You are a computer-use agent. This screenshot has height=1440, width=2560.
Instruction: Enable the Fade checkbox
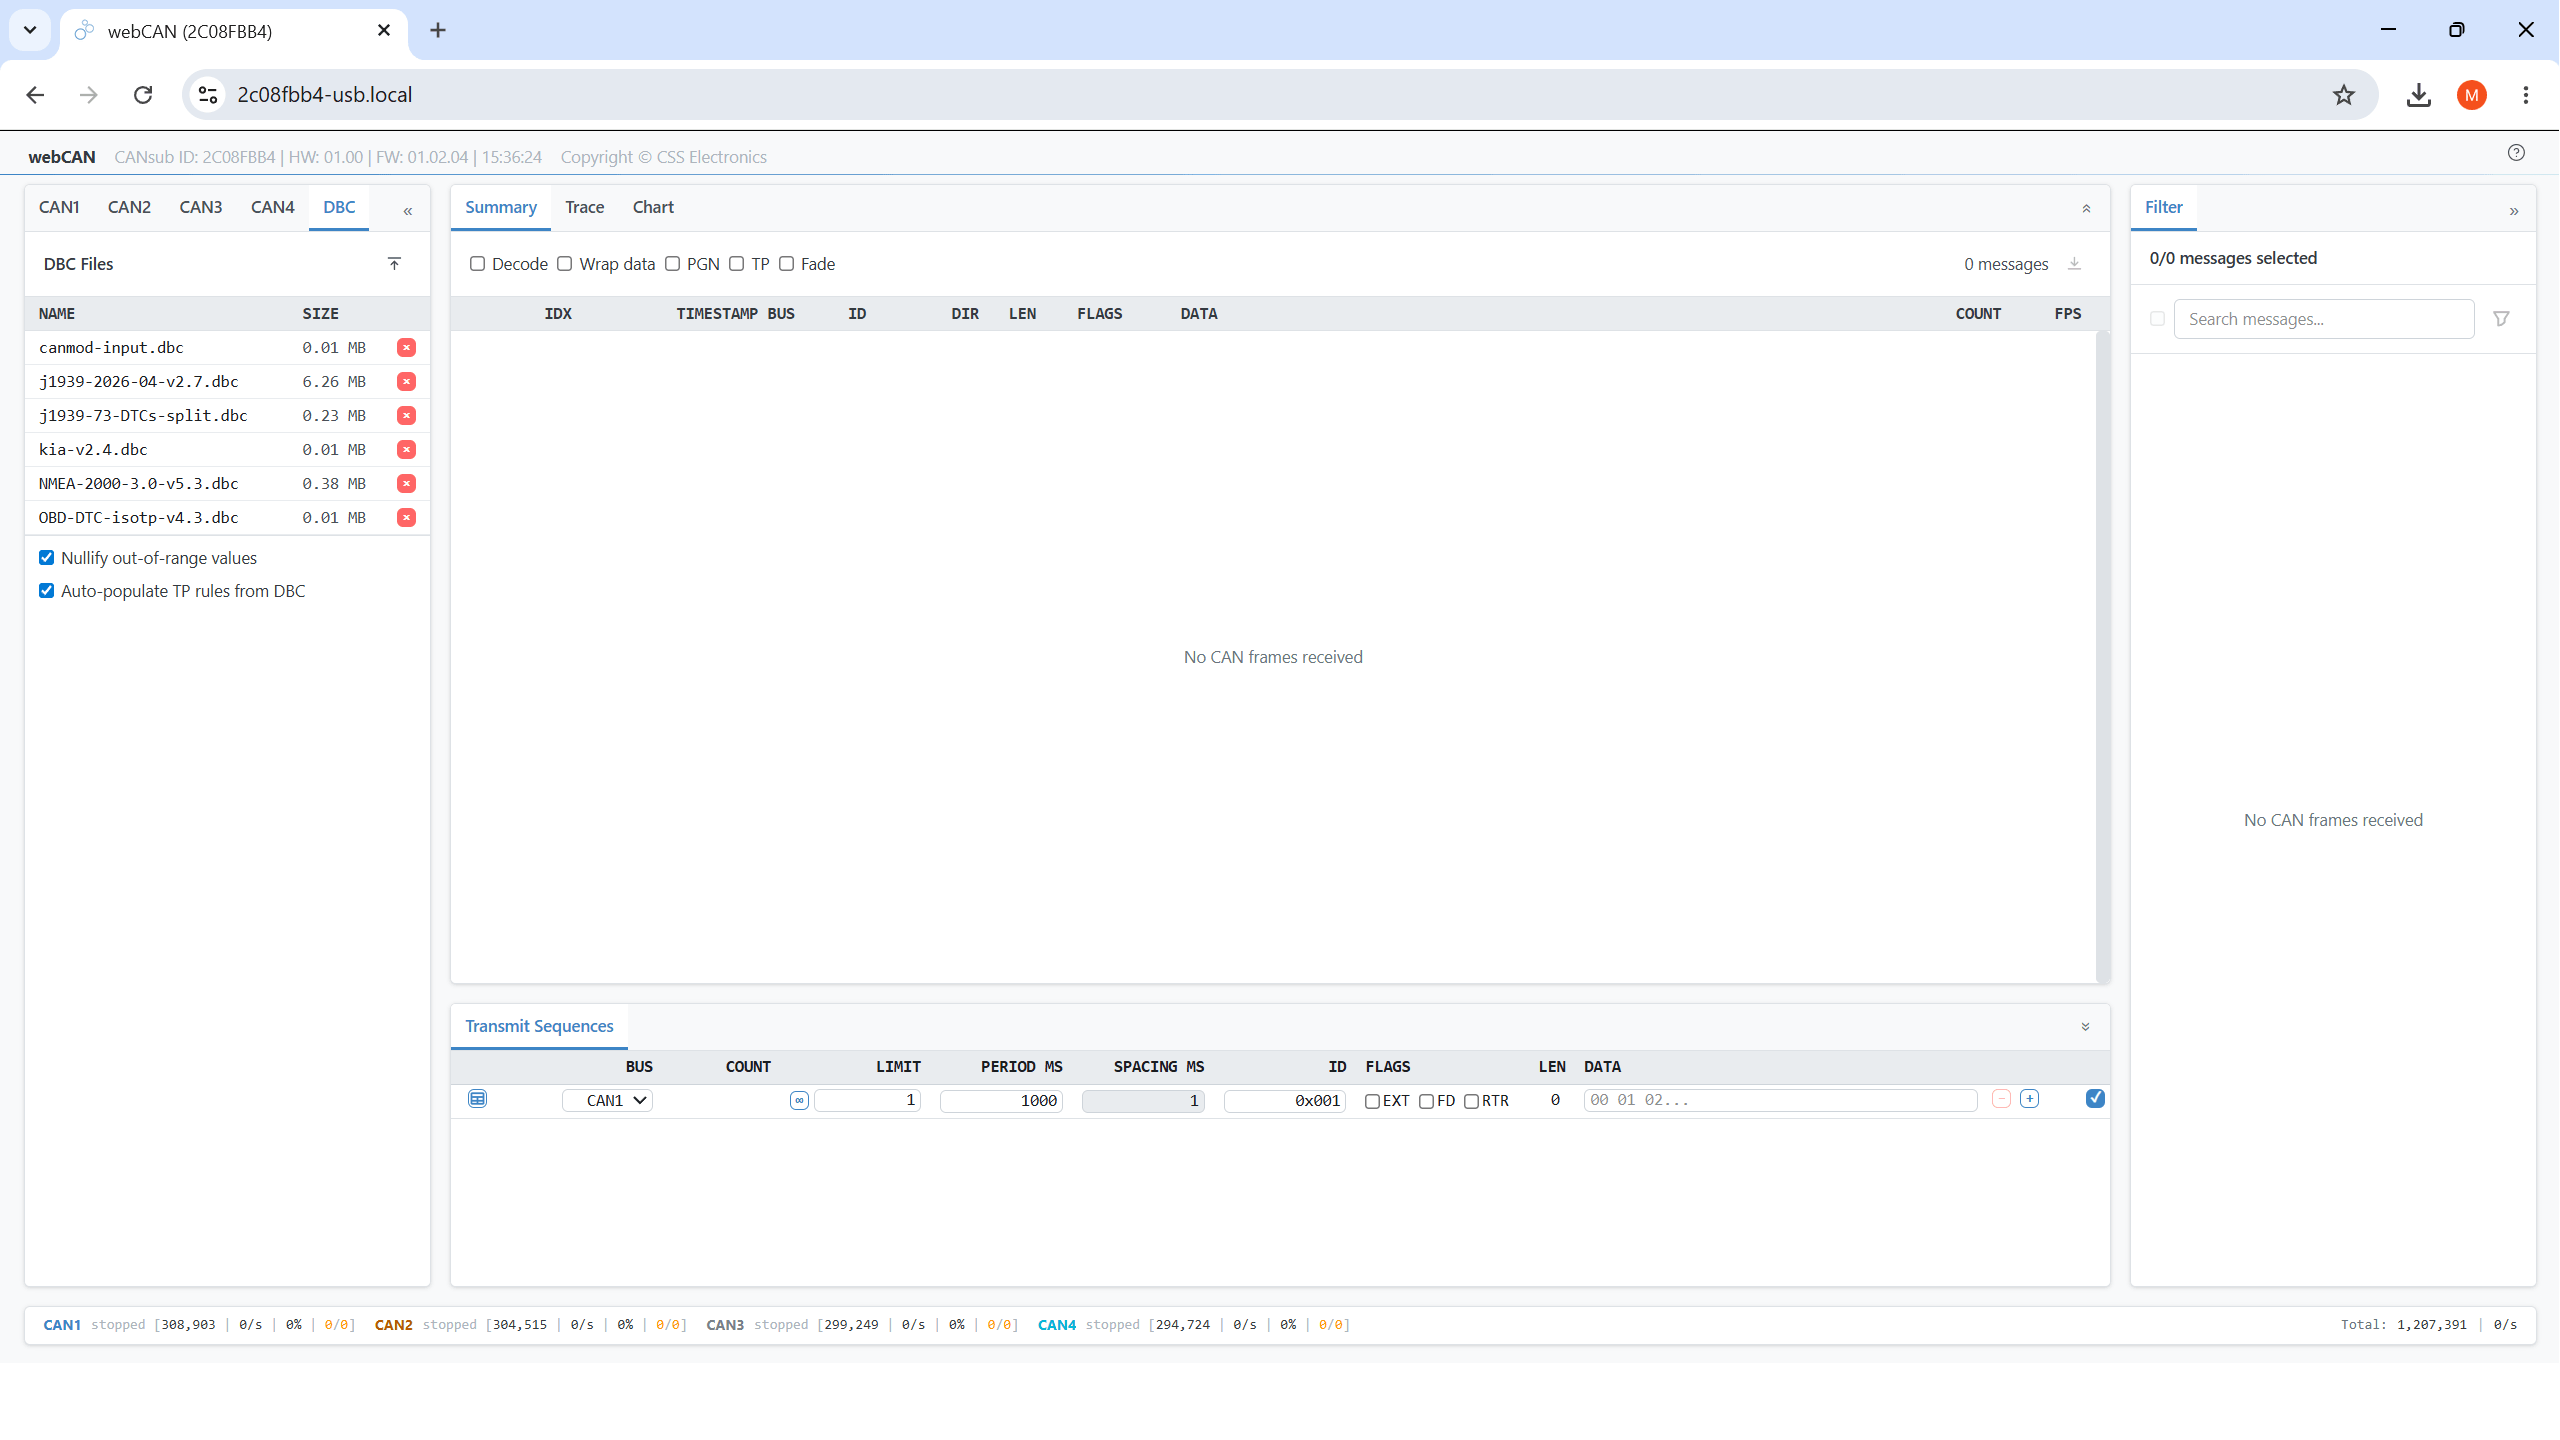click(x=786, y=264)
